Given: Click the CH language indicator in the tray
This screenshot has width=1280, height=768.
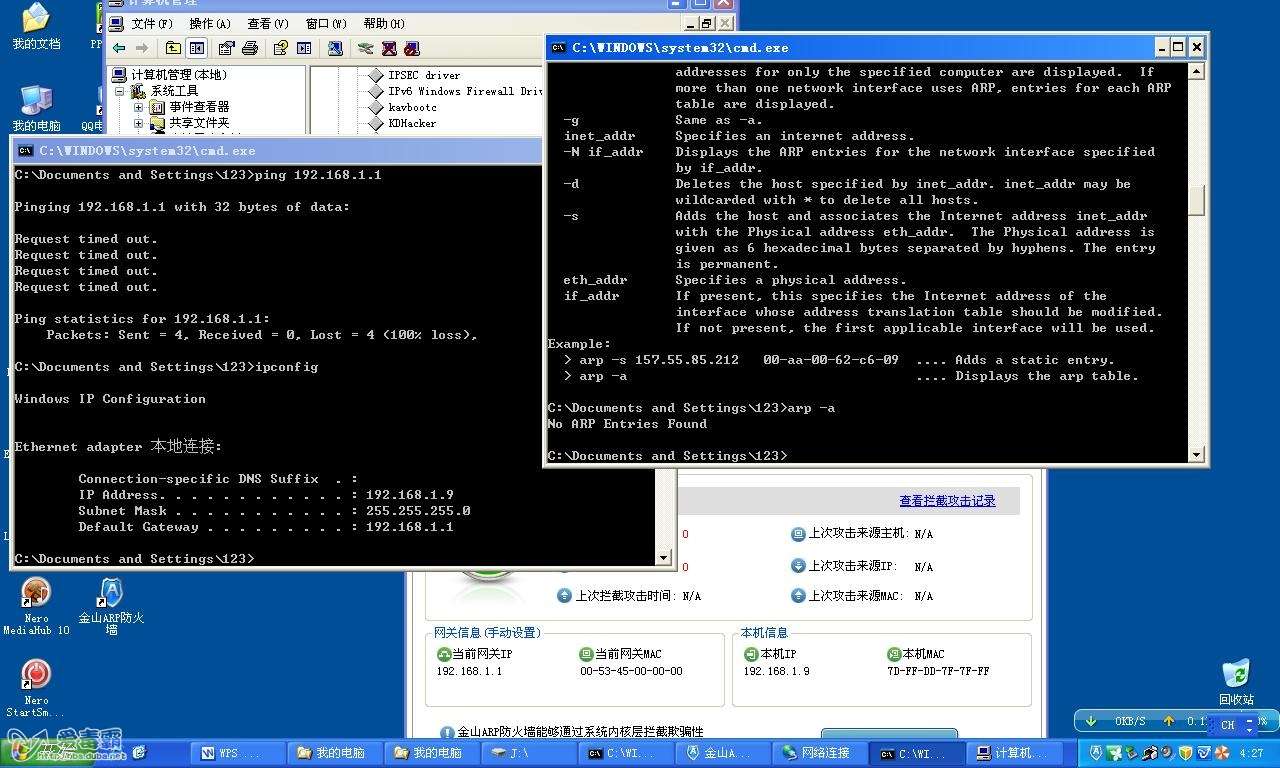Looking at the screenshot, I should (x=1227, y=725).
